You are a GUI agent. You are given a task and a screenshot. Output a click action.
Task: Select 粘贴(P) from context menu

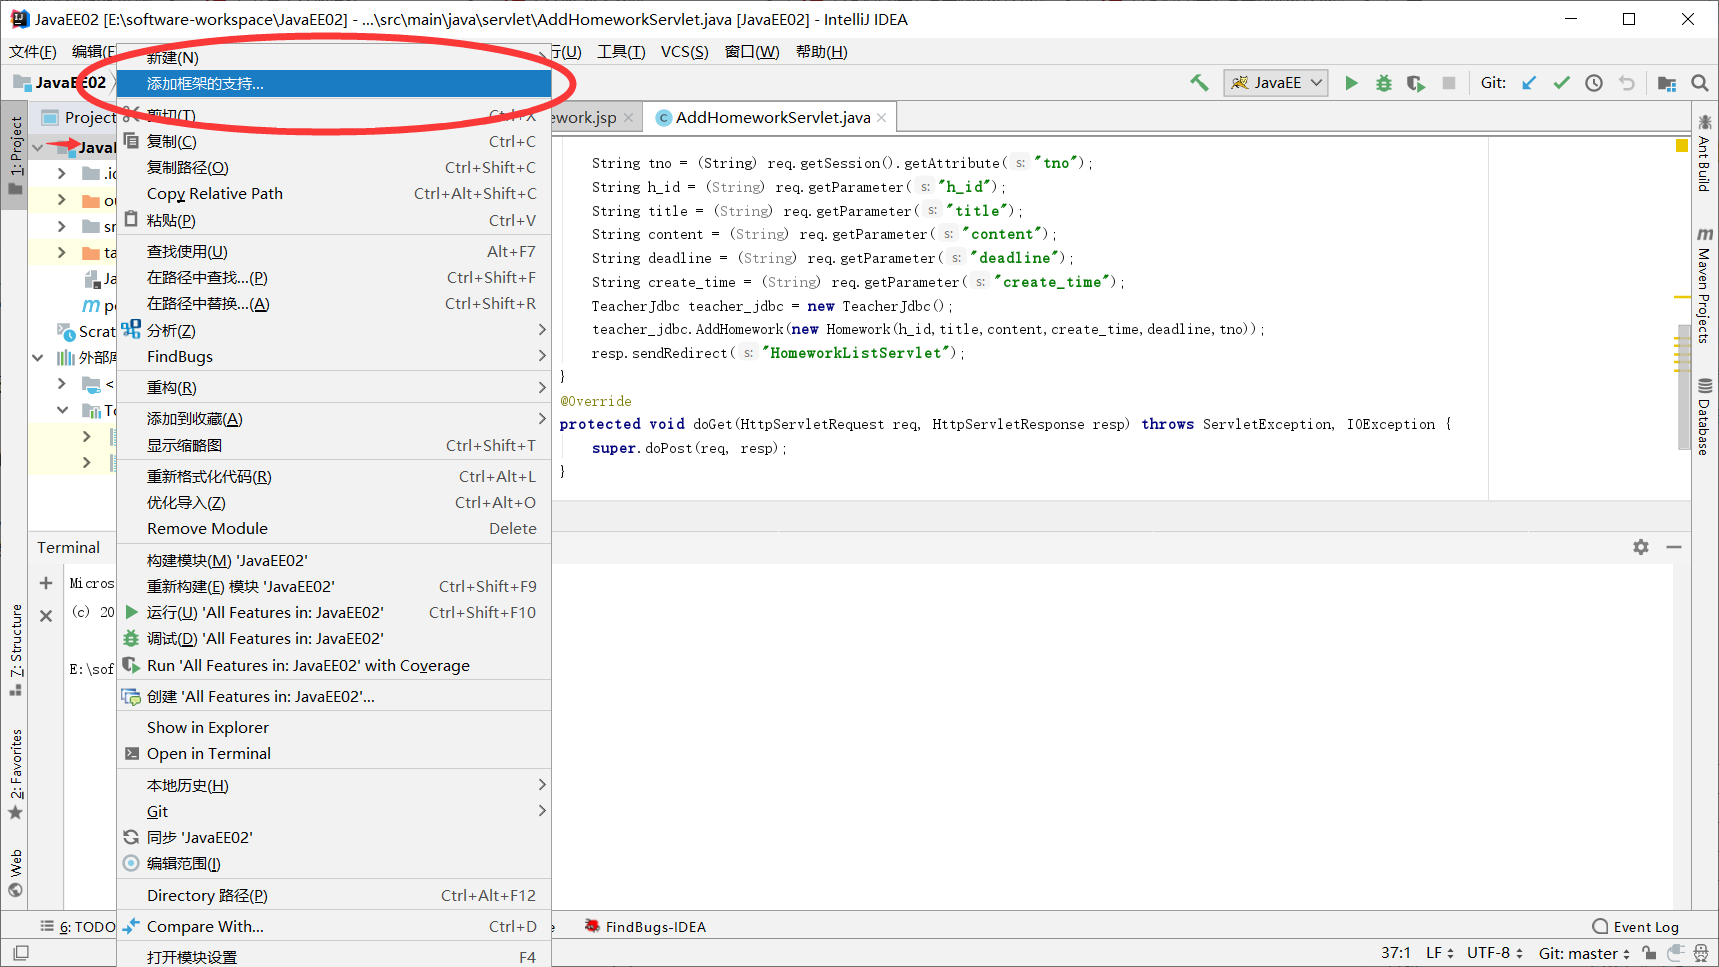[x=334, y=220]
